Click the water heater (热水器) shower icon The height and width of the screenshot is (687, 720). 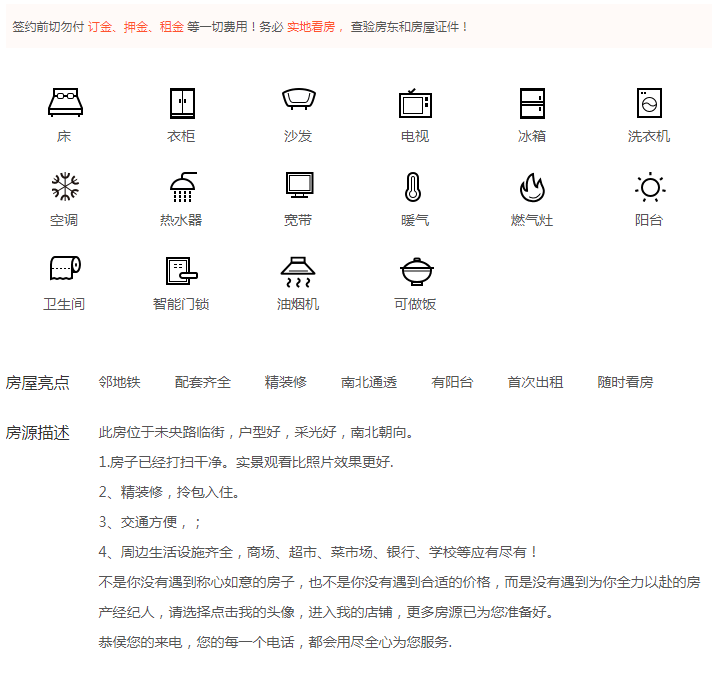pyautogui.click(x=183, y=187)
